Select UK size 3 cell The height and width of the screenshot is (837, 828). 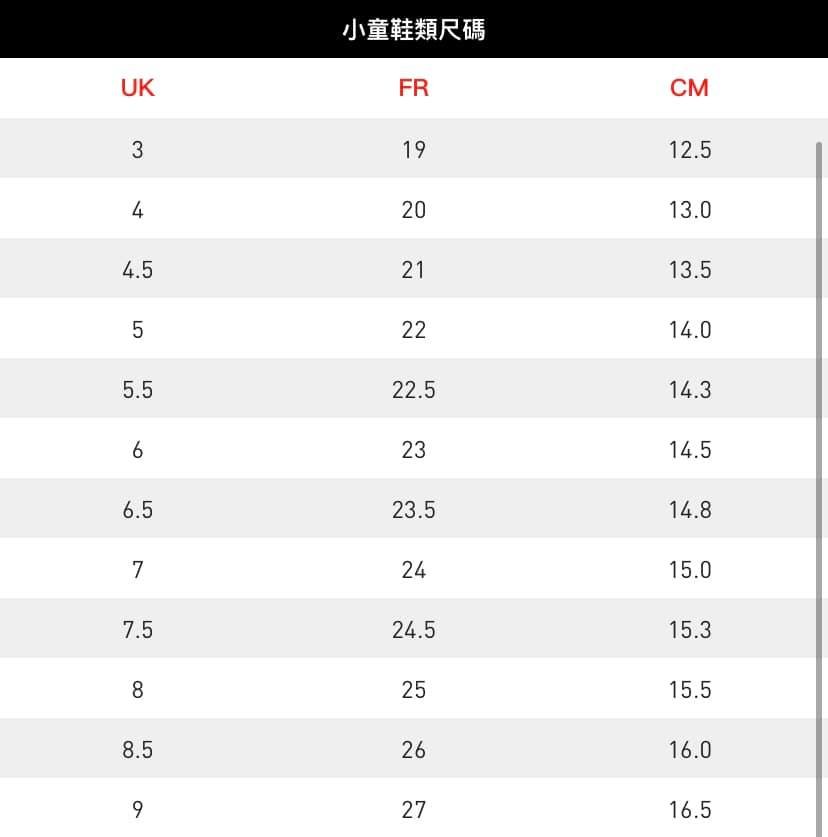pos(138,150)
